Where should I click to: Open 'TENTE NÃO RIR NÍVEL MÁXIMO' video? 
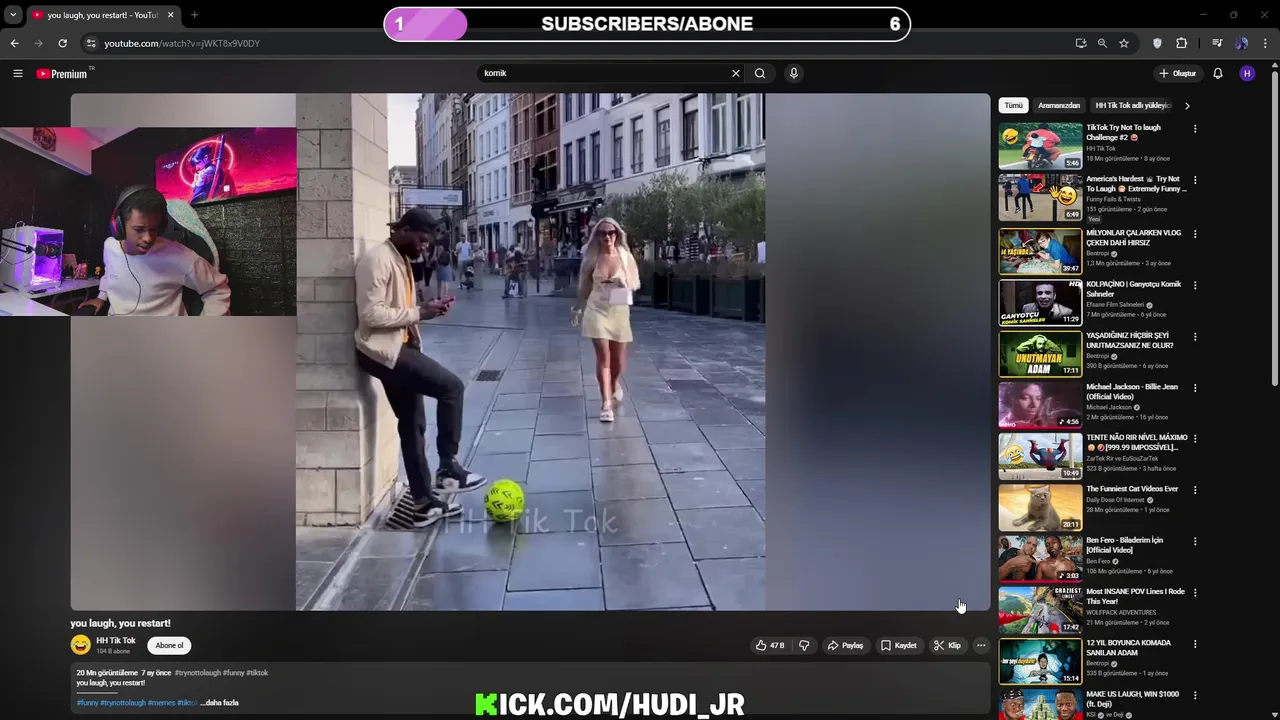(1040, 456)
